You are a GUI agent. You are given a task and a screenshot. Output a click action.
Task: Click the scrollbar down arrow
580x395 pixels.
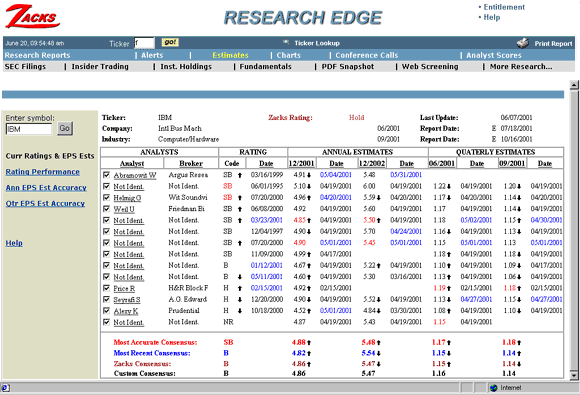click(x=574, y=375)
